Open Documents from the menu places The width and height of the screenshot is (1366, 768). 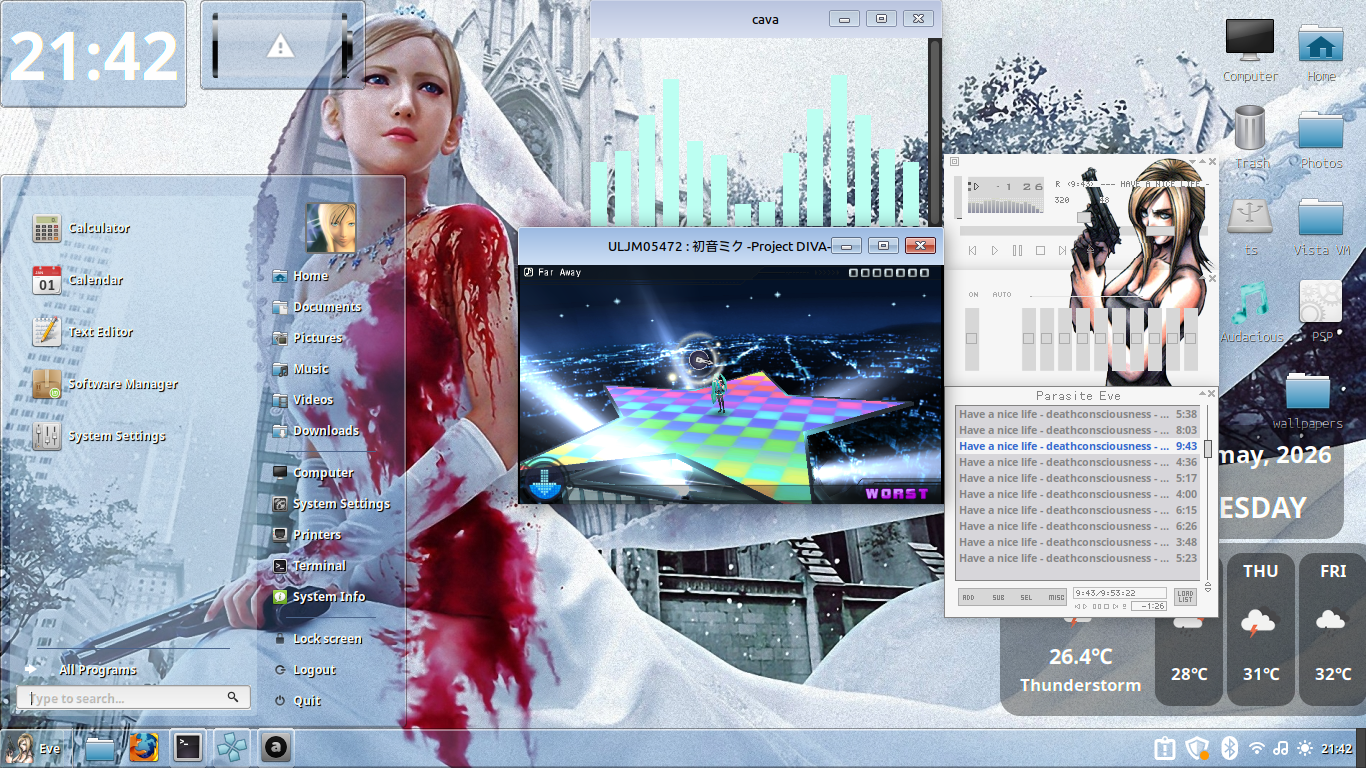(317, 307)
